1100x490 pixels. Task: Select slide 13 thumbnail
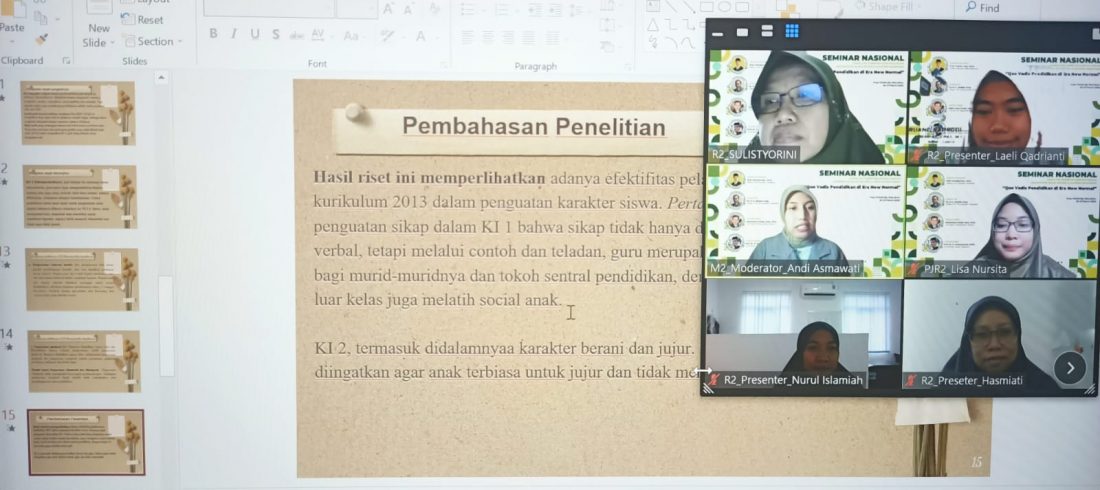[x=81, y=279]
